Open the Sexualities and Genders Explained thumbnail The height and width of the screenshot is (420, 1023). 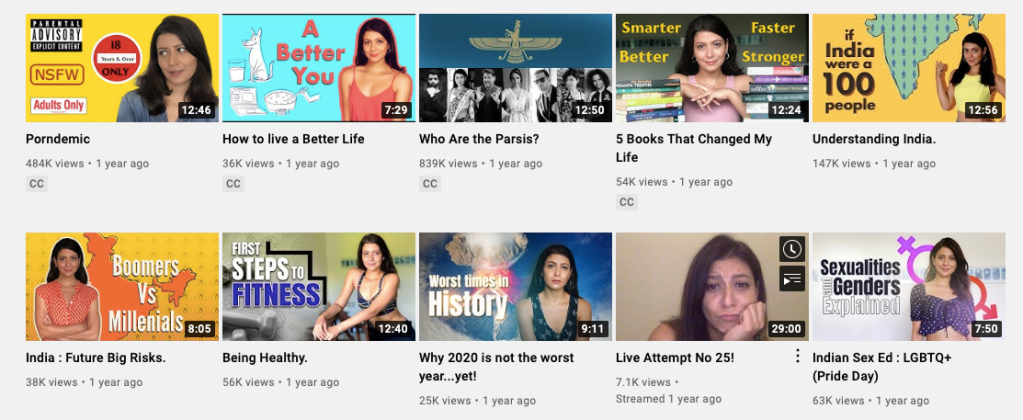tap(909, 286)
